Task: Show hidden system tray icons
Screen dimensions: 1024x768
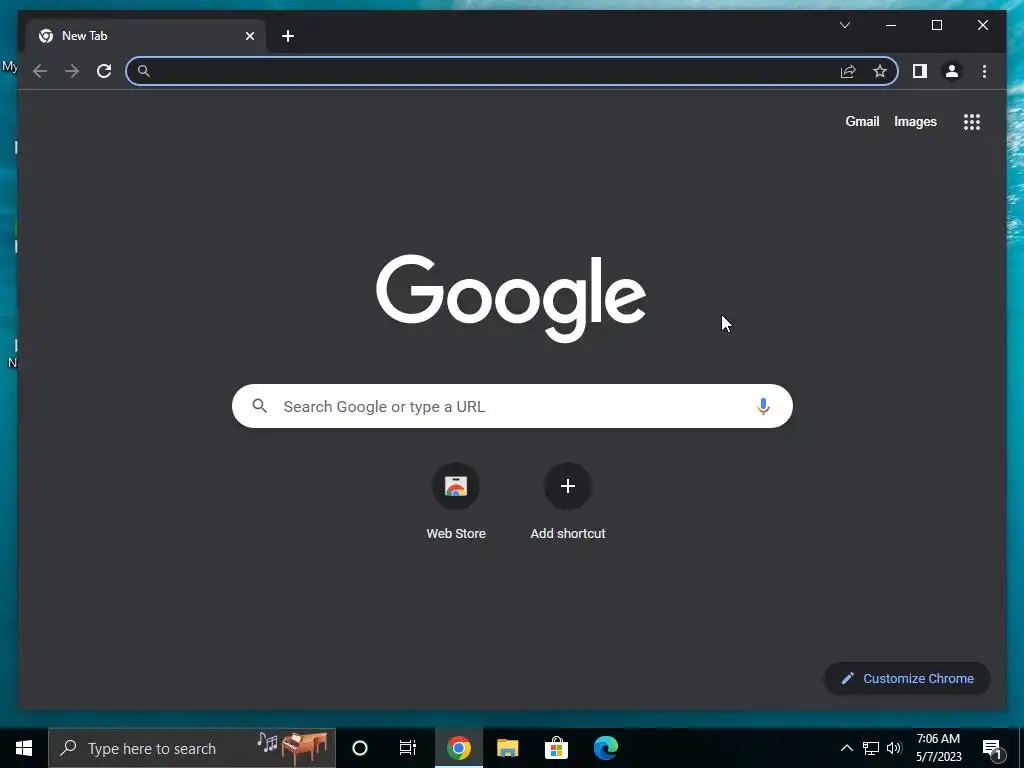Action: point(846,748)
